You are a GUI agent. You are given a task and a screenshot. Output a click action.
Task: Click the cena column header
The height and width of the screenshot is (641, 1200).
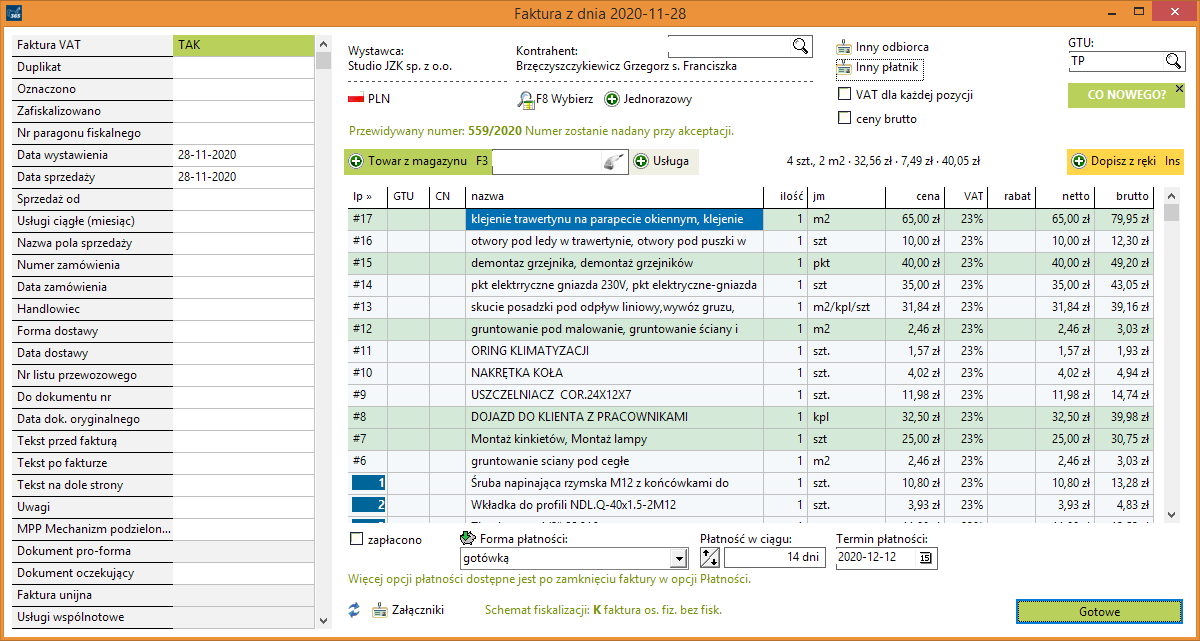pyautogui.click(x=914, y=196)
